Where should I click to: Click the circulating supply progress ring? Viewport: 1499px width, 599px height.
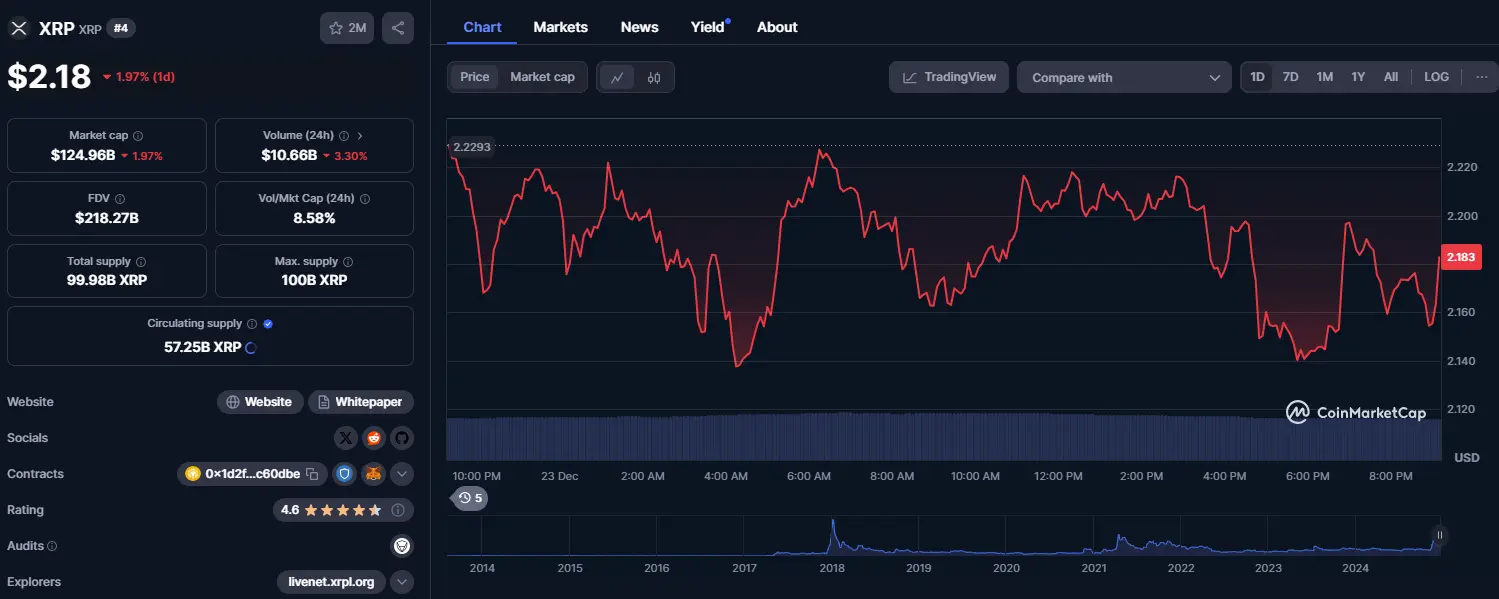(x=250, y=348)
